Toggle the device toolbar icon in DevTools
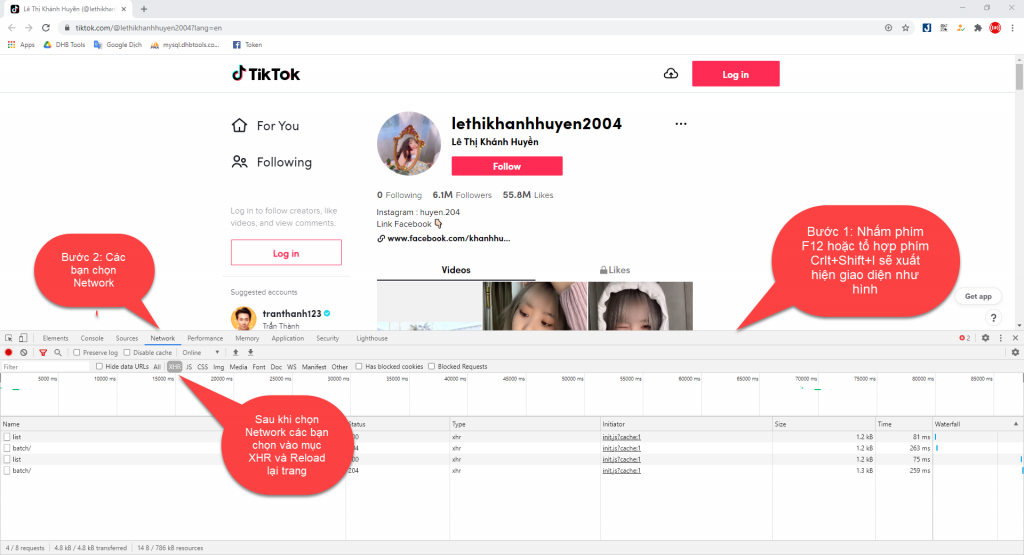The width and height of the screenshot is (1024, 555). [x=23, y=338]
